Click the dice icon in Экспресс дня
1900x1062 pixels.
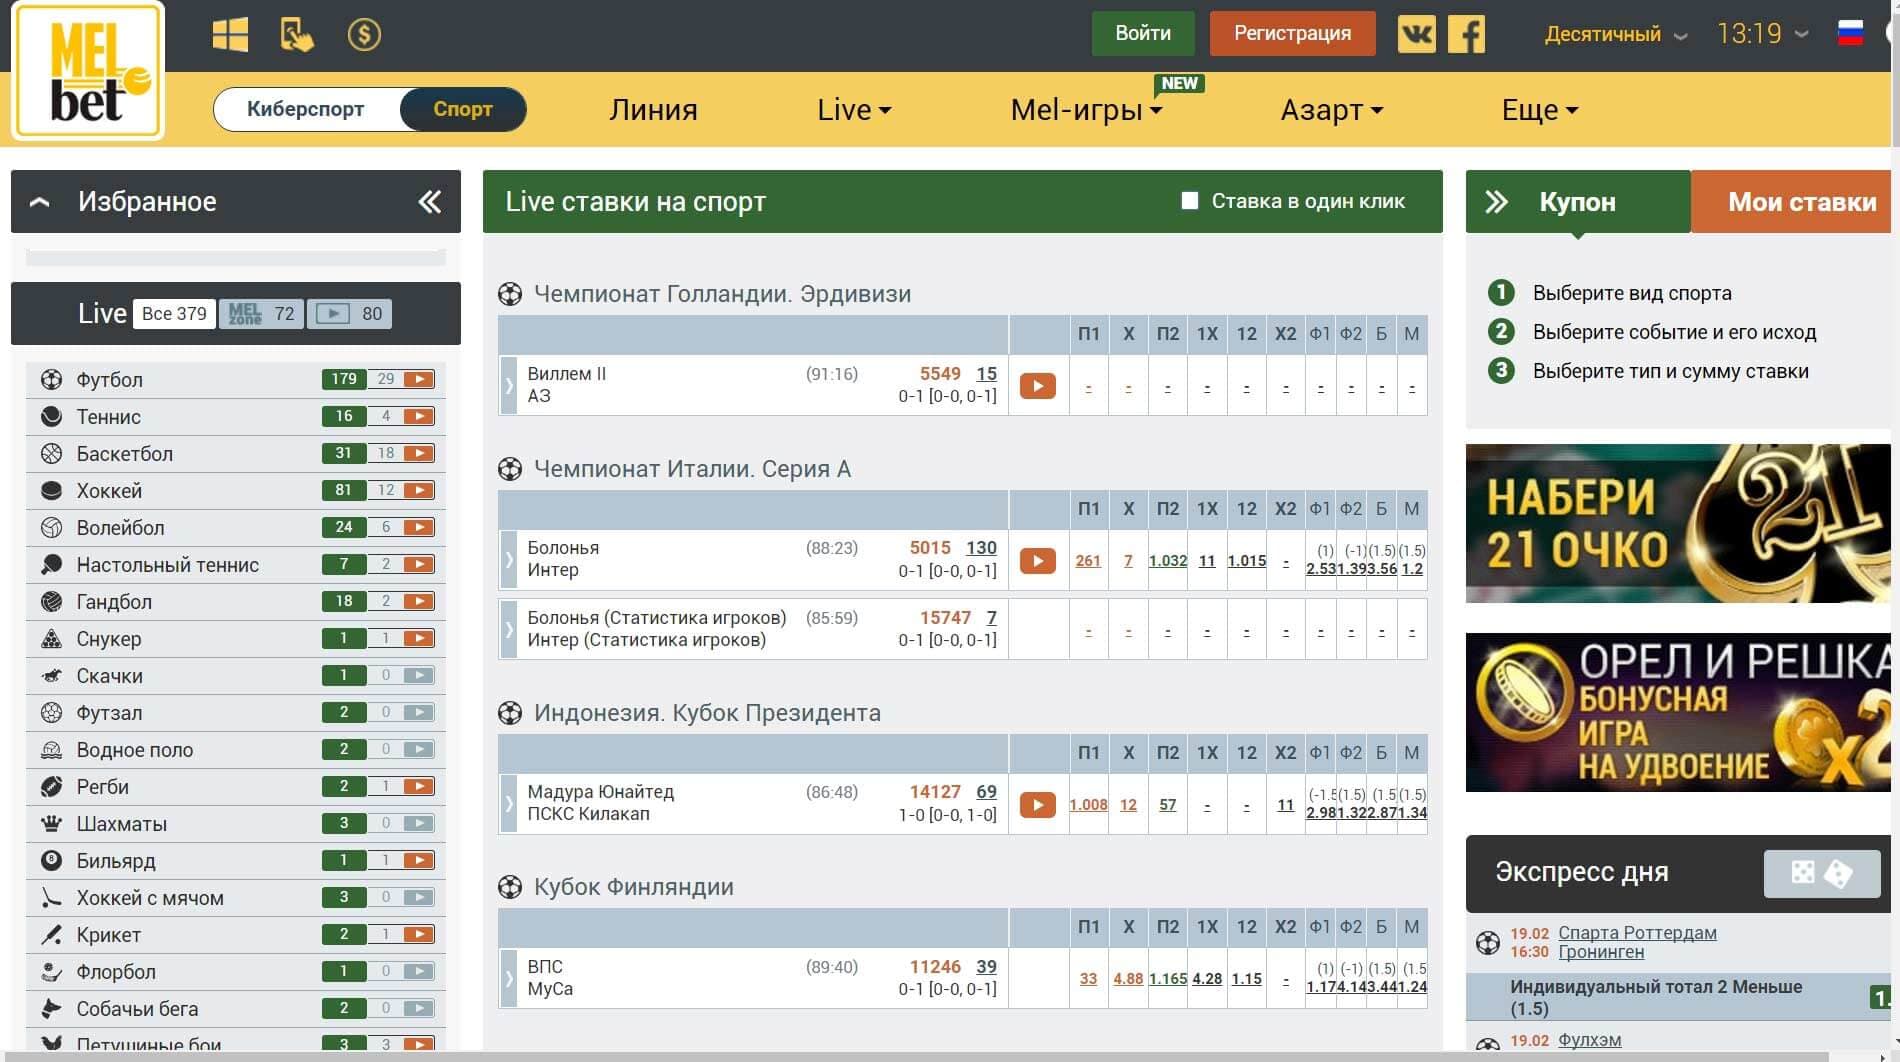[1822, 873]
